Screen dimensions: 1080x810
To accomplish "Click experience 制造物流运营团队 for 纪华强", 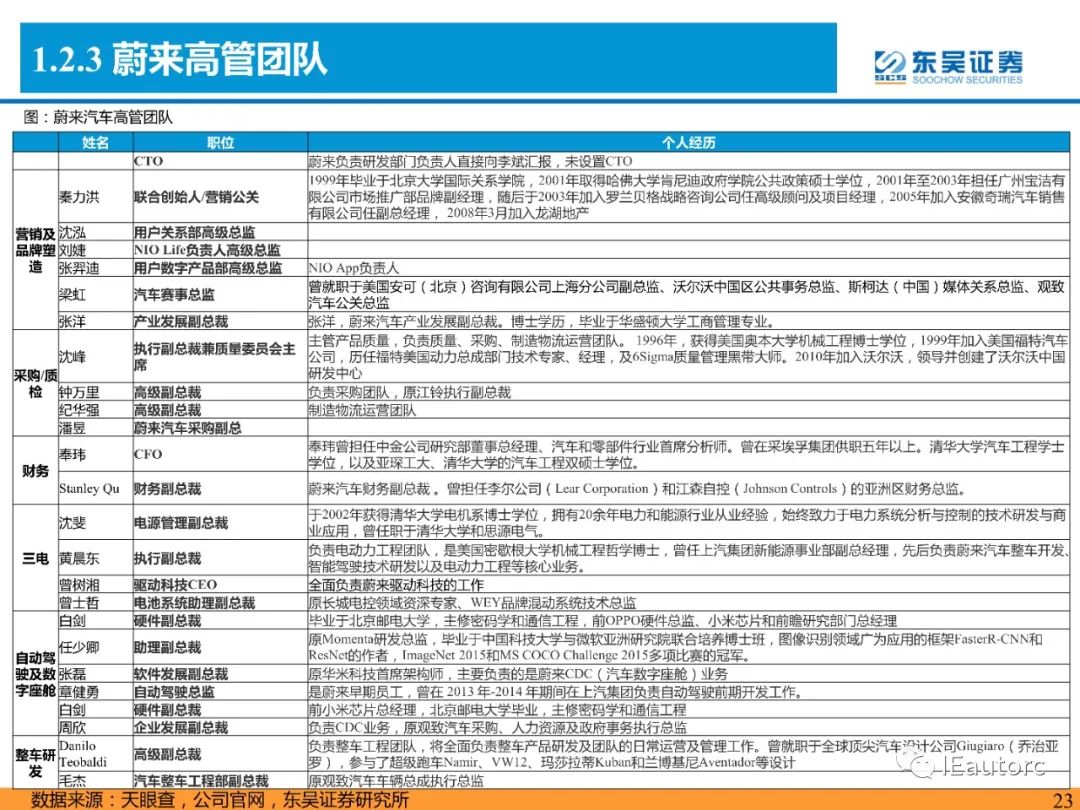I will (688, 410).
